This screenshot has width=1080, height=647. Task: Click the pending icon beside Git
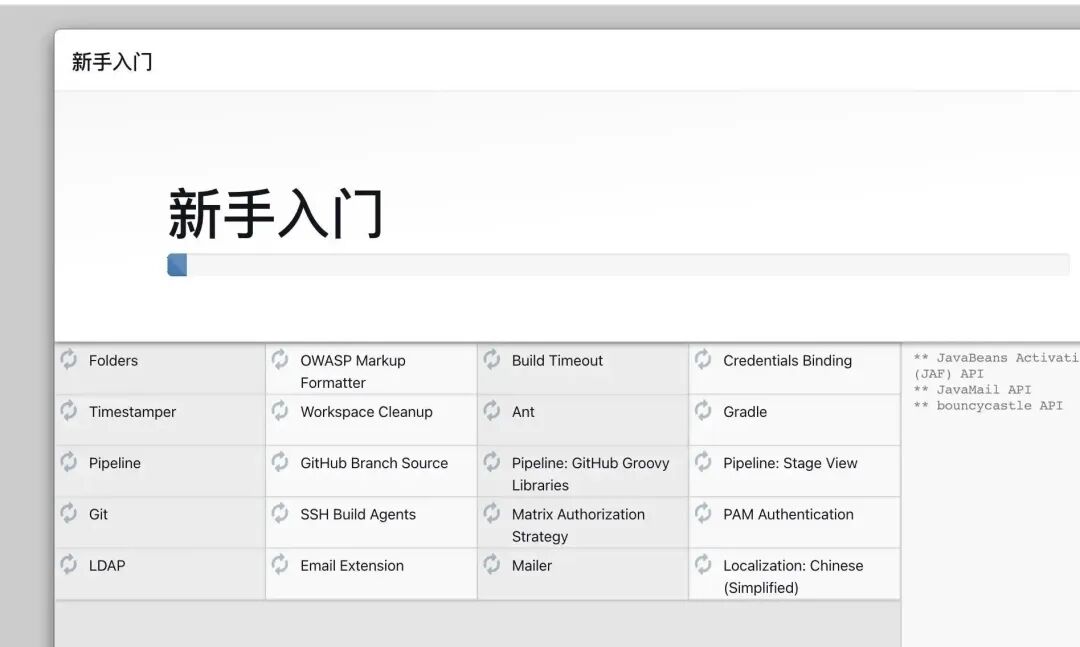[68, 513]
